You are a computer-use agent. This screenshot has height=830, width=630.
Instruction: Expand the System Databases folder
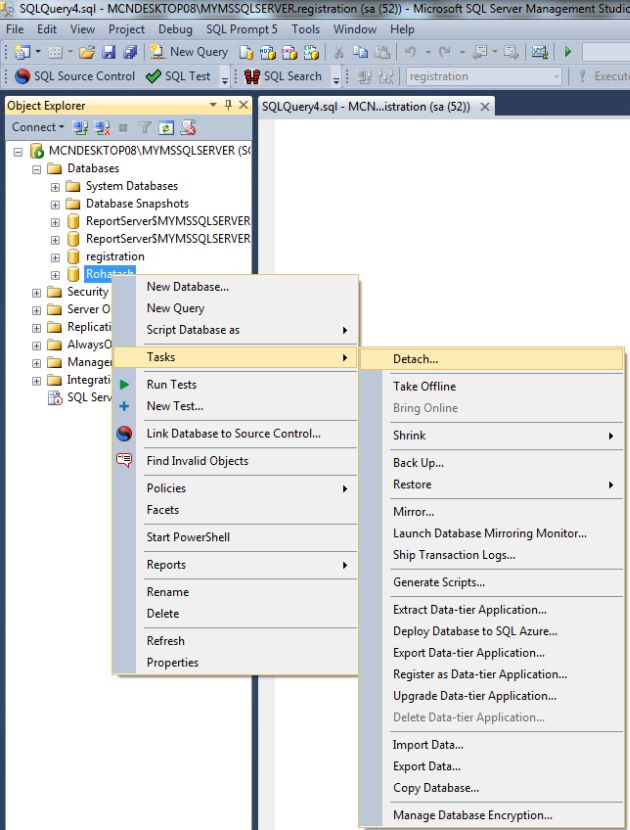pyautogui.click(x=55, y=187)
